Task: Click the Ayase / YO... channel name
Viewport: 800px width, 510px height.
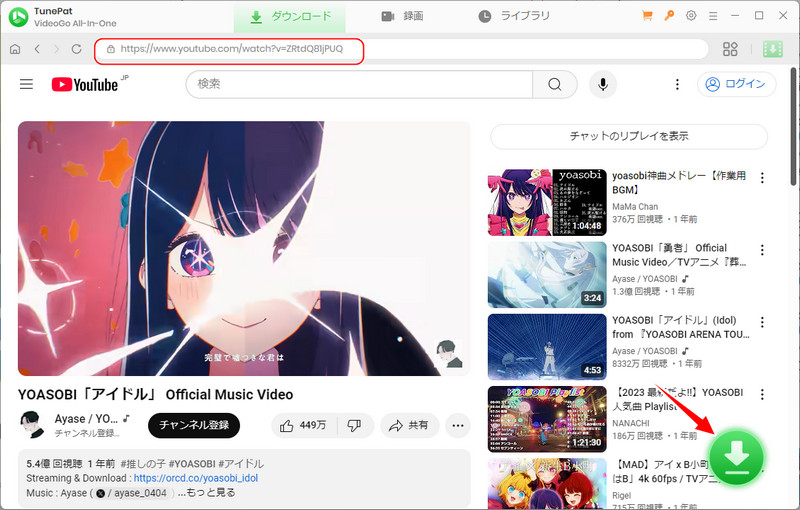Action: pos(86,419)
